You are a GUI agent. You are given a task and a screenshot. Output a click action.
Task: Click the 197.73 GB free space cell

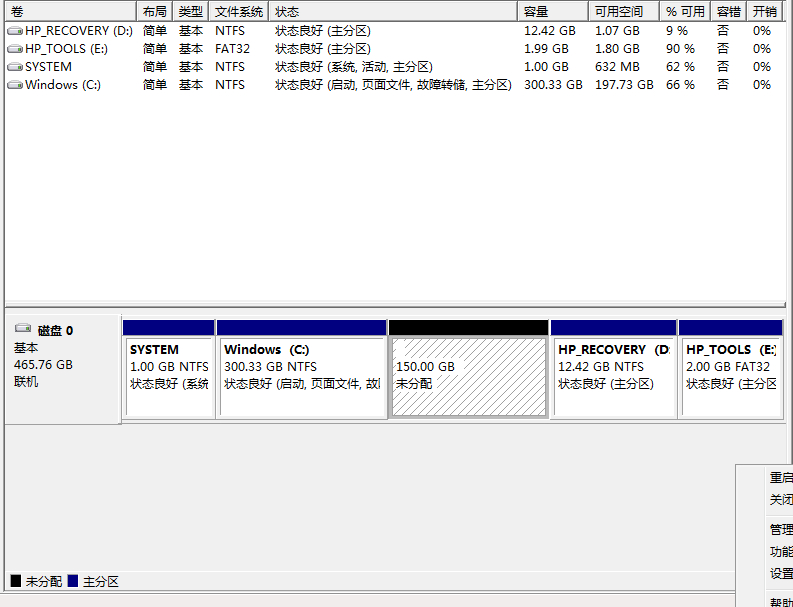click(624, 85)
